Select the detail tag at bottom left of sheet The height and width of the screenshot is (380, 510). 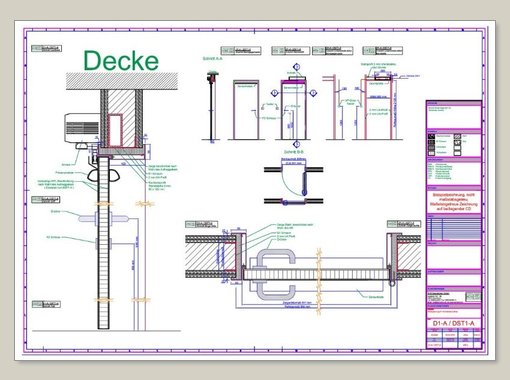click(x=46, y=304)
